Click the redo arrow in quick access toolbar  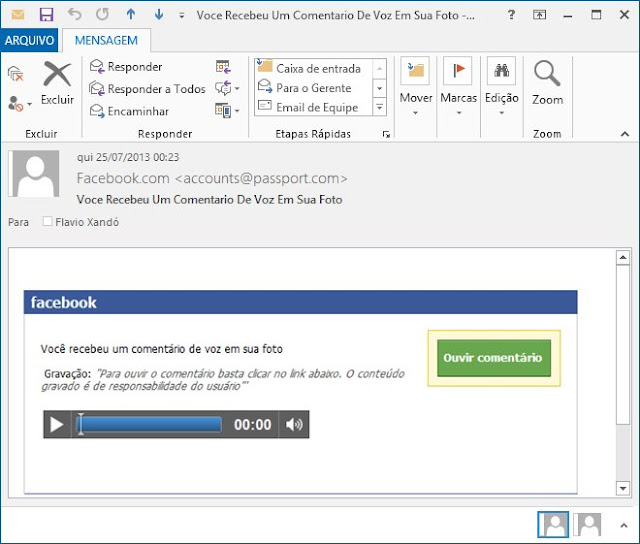pyautogui.click(x=102, y=14)
